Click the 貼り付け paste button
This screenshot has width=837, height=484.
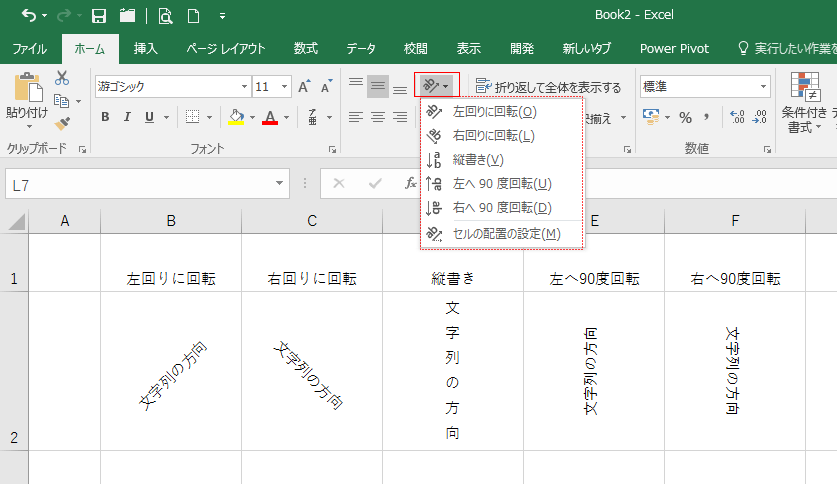point(26,101)
